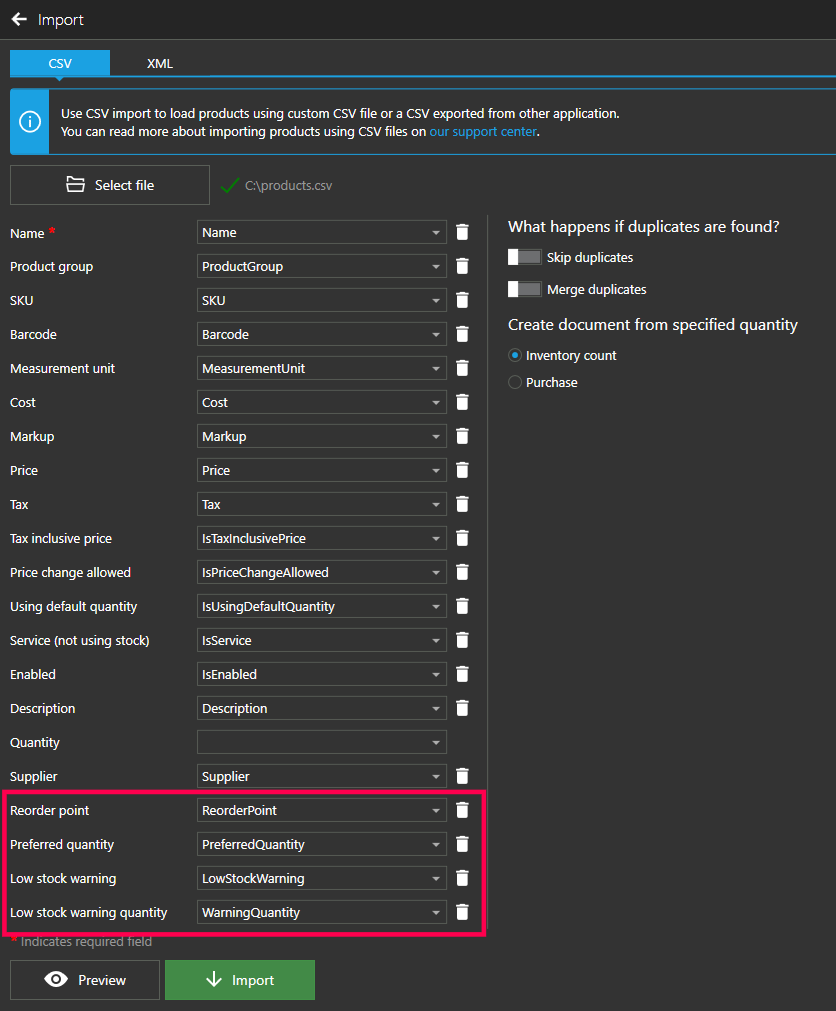
Task: Open the Measurement unit mapping dropdown
Action: pyautogui.click(x=321, y=368)
